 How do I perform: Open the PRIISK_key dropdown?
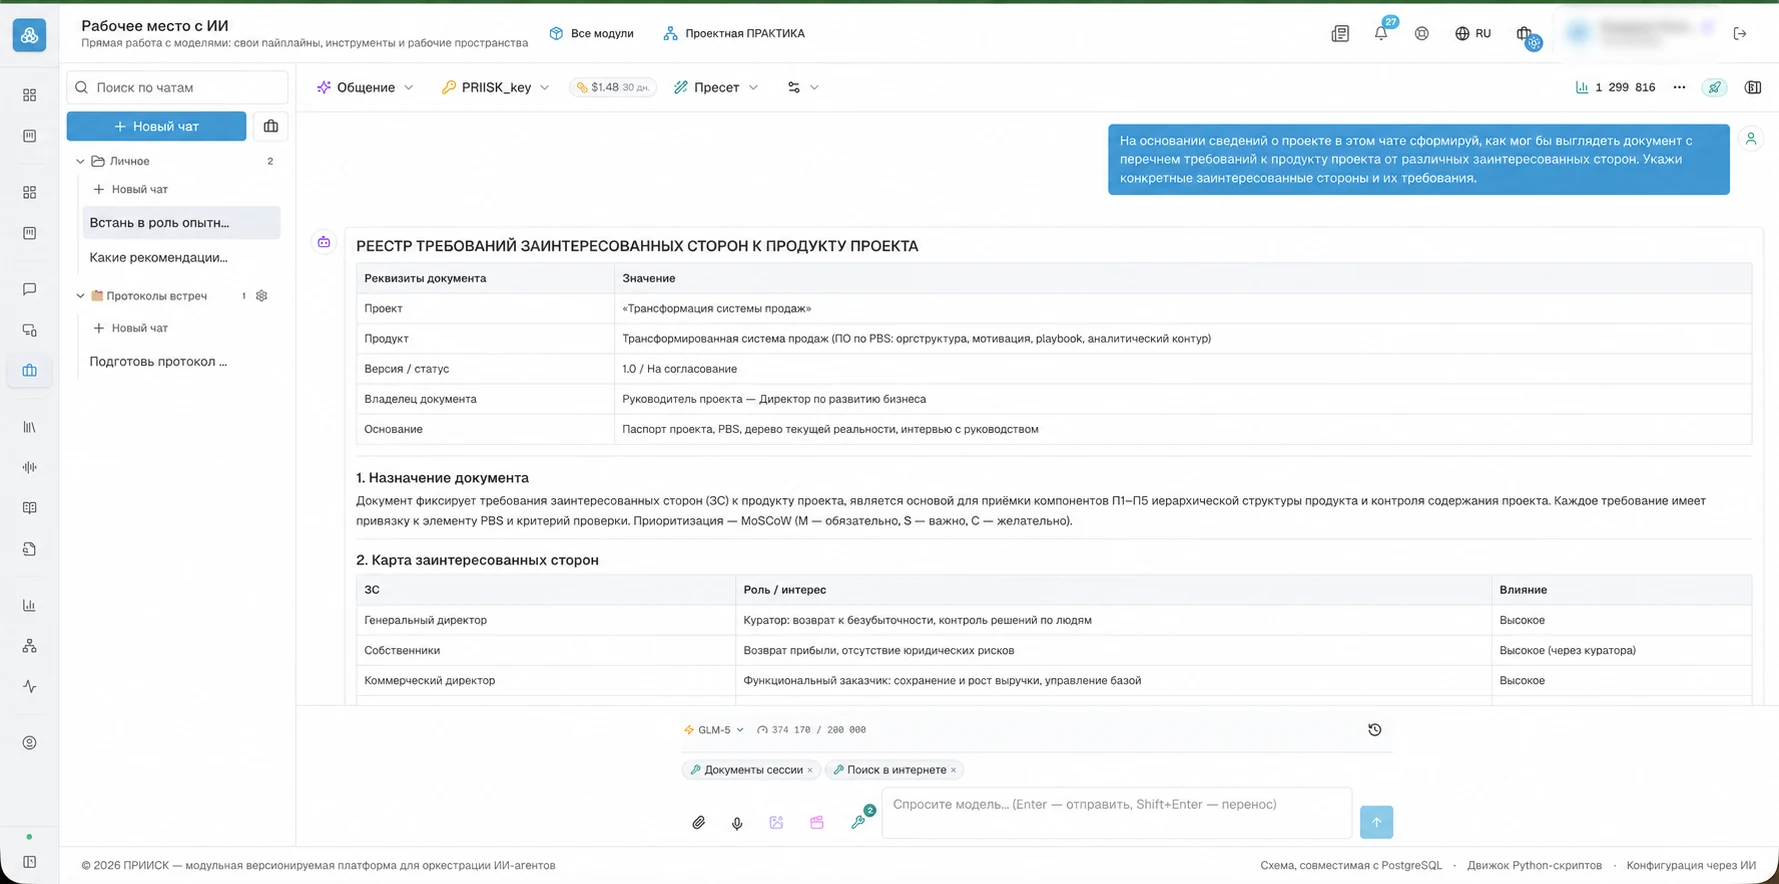coord(495,87)
